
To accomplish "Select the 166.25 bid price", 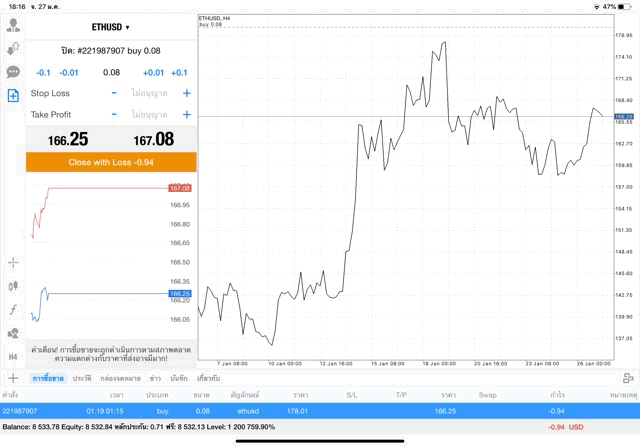I will [x=68, y=140].
